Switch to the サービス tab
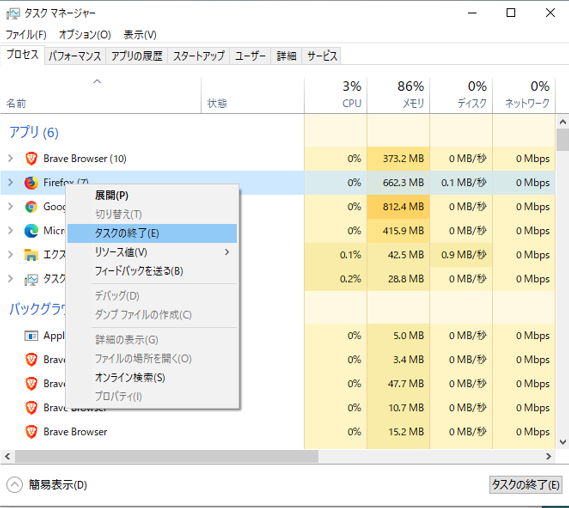This screenshot has width=569, height=508. [x=322, y=56]
